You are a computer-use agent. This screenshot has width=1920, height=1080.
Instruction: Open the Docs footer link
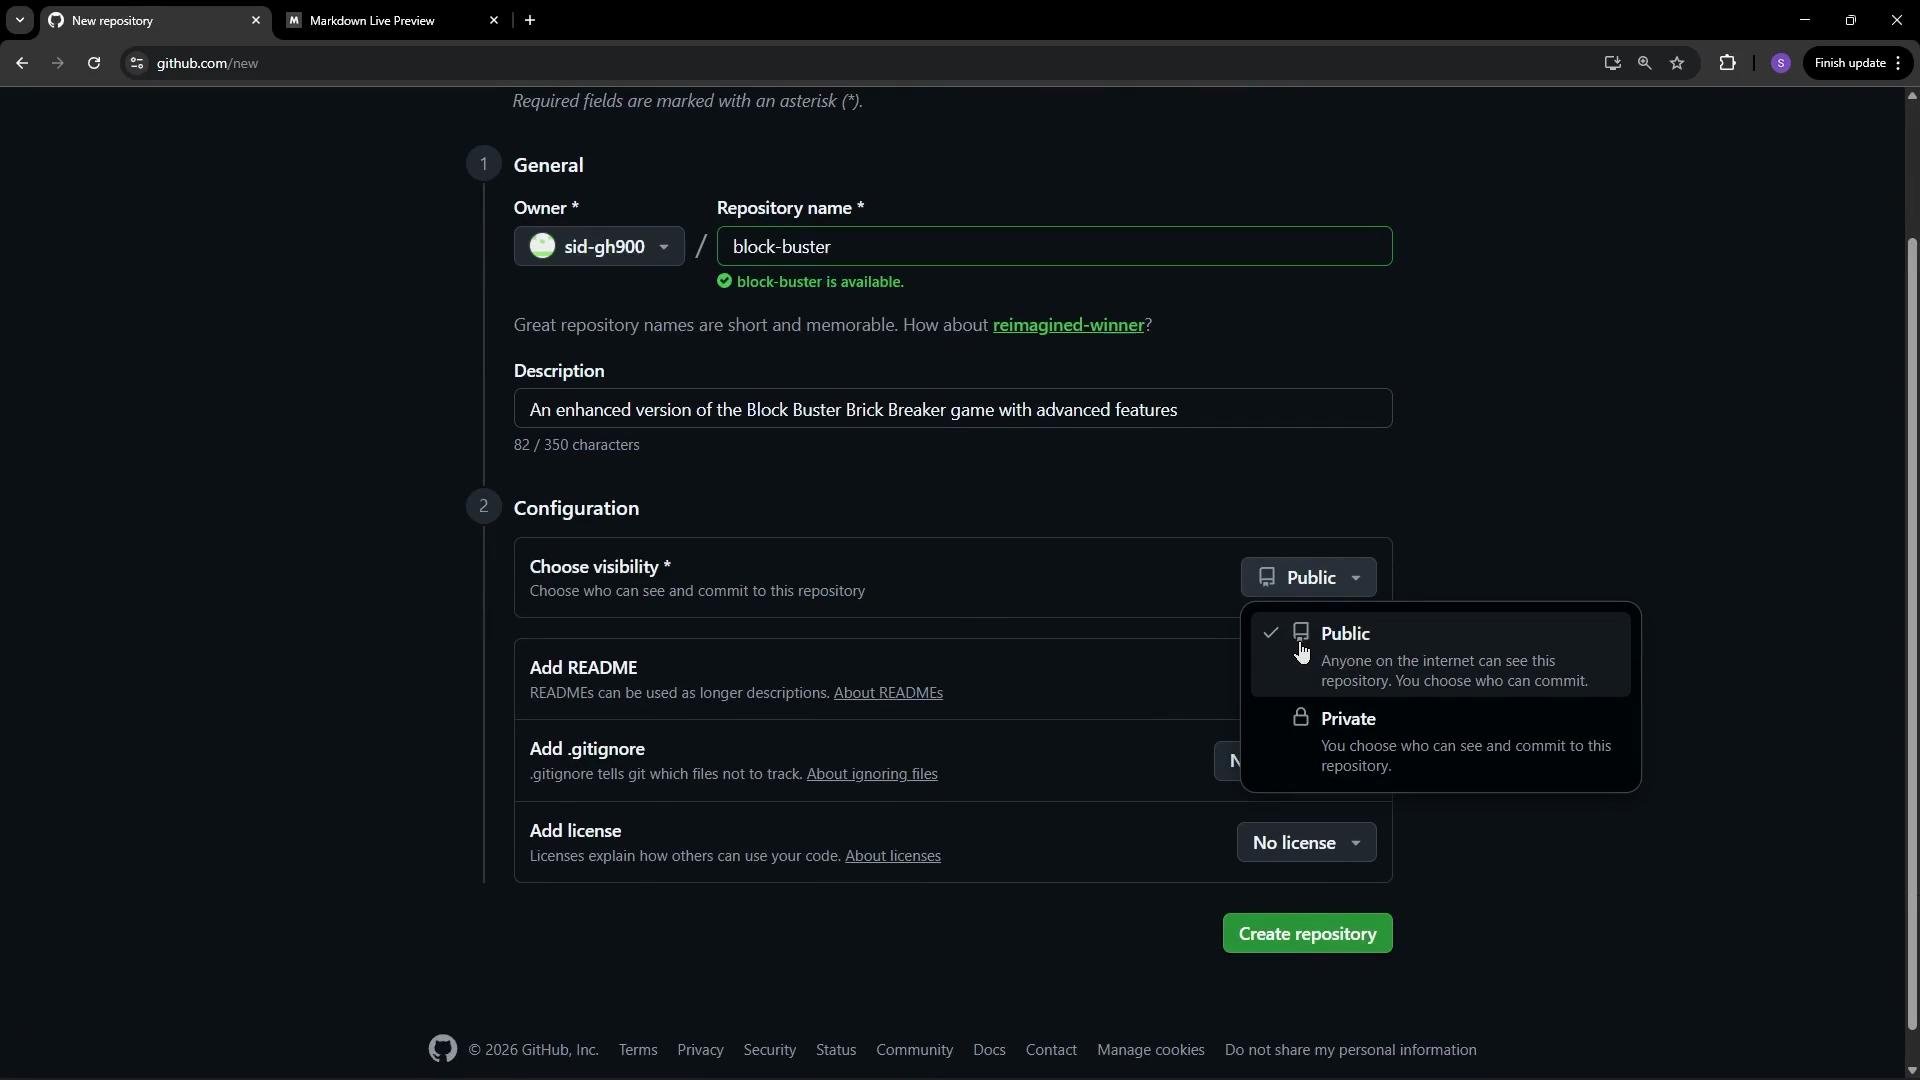(x=989, y=1050)
